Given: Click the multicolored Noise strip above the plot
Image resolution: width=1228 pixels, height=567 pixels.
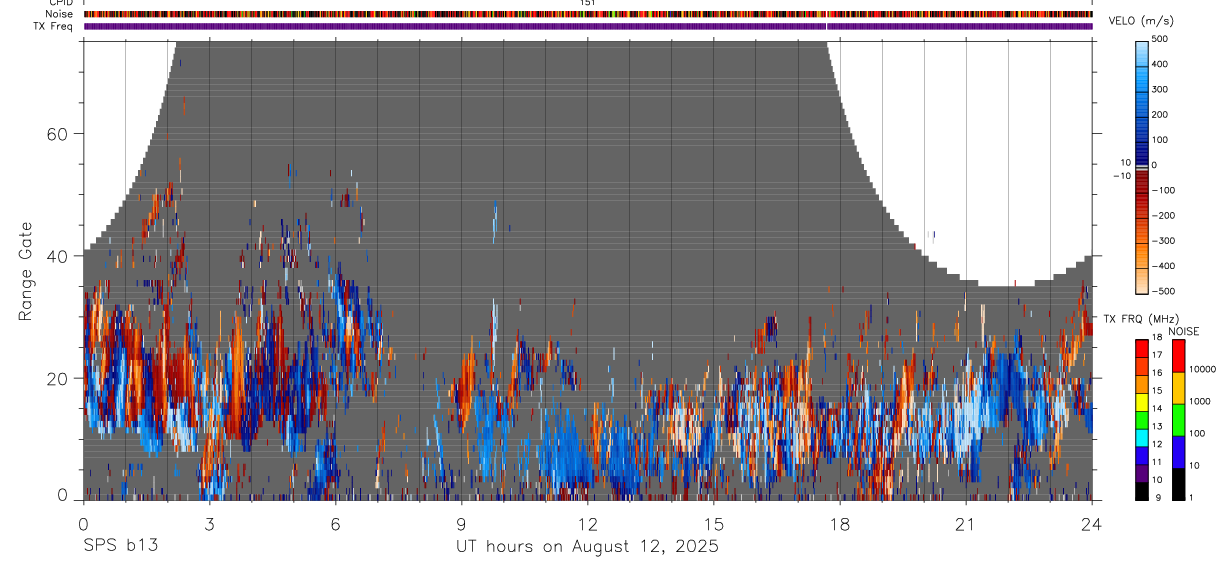Looking at the screenshot, I should coord(588,14).
